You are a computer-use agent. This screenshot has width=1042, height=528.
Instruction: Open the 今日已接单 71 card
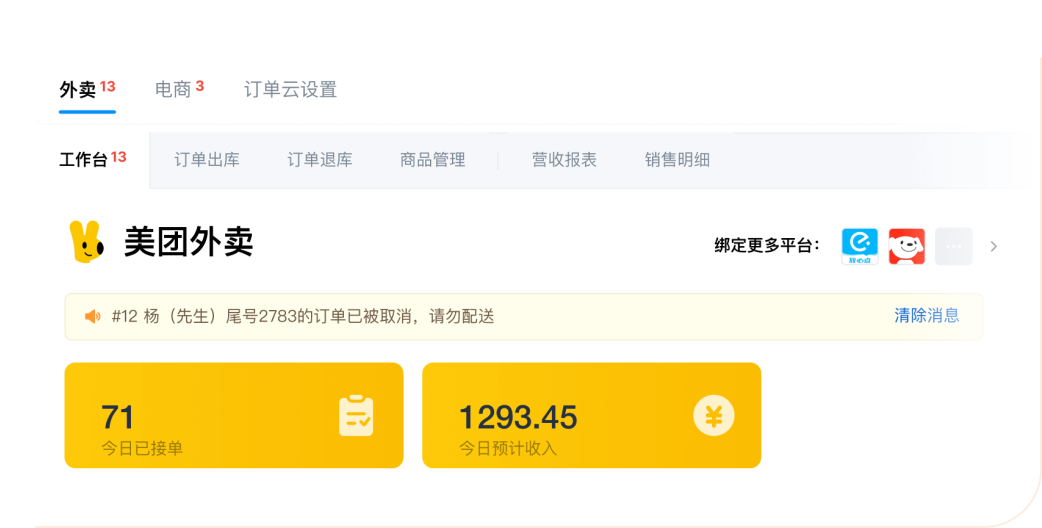pos(234,415)
